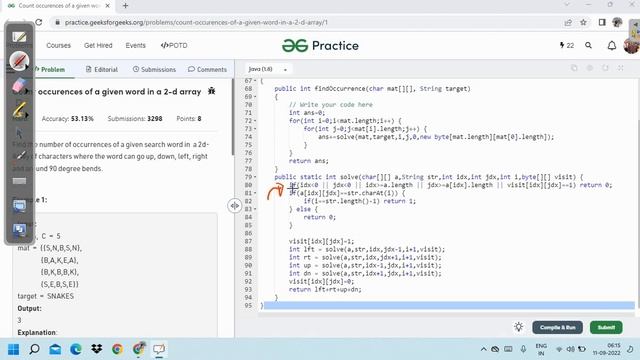Open the POTD link
The height and width of the screenshot is (360, 640).
tap(174, 45)
